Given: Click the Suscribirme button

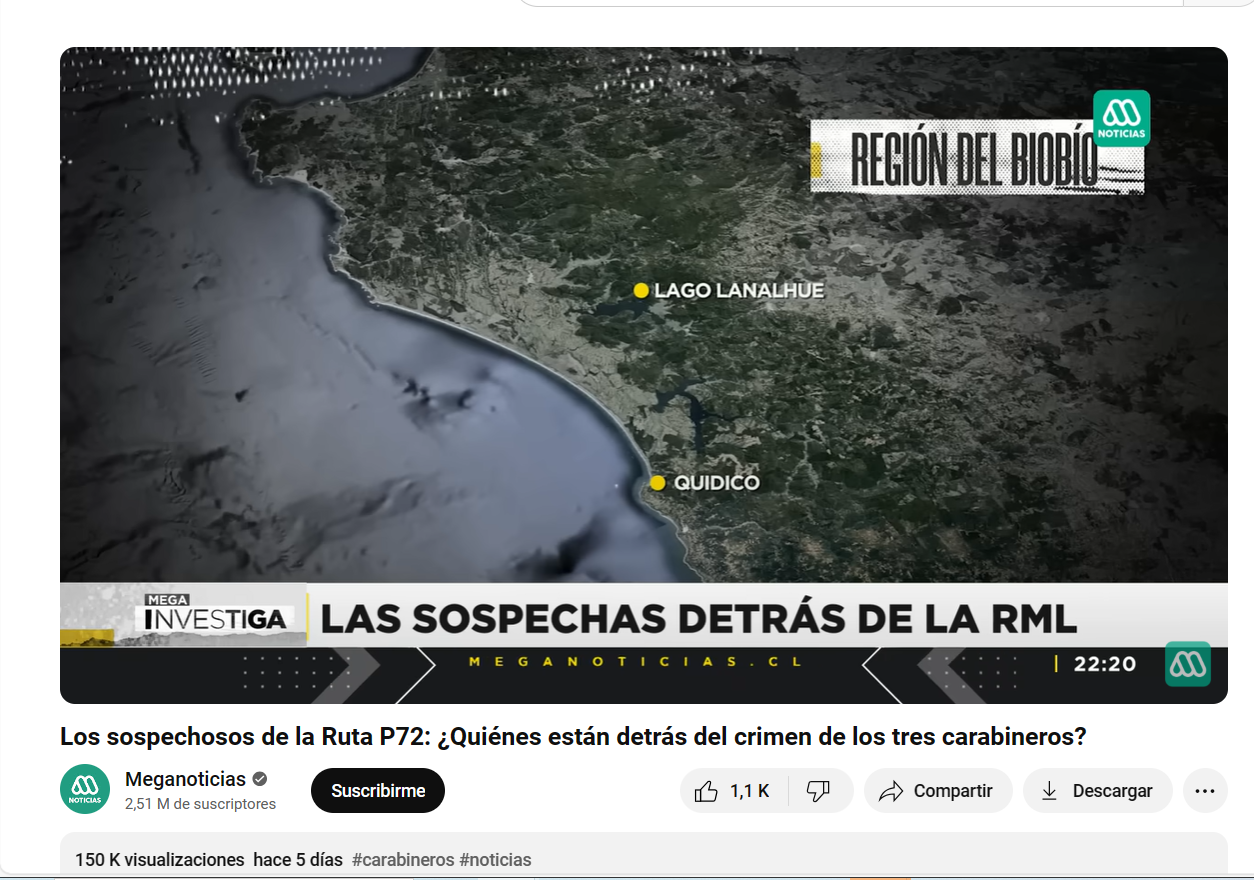Looking at the screenshot, I should pos(378,791).
